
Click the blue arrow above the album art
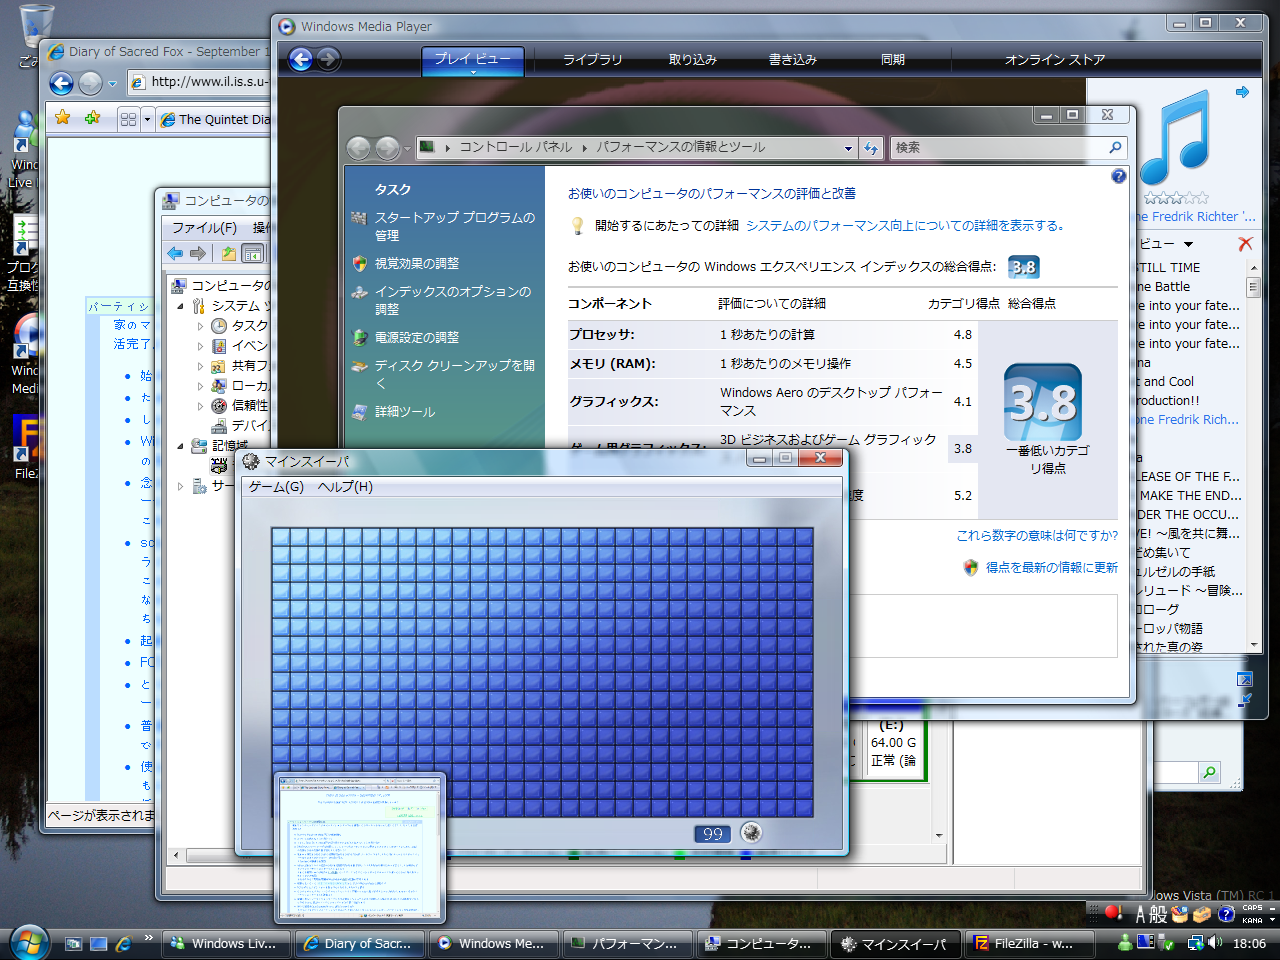pyautogui.click(x=1242, y=92)
